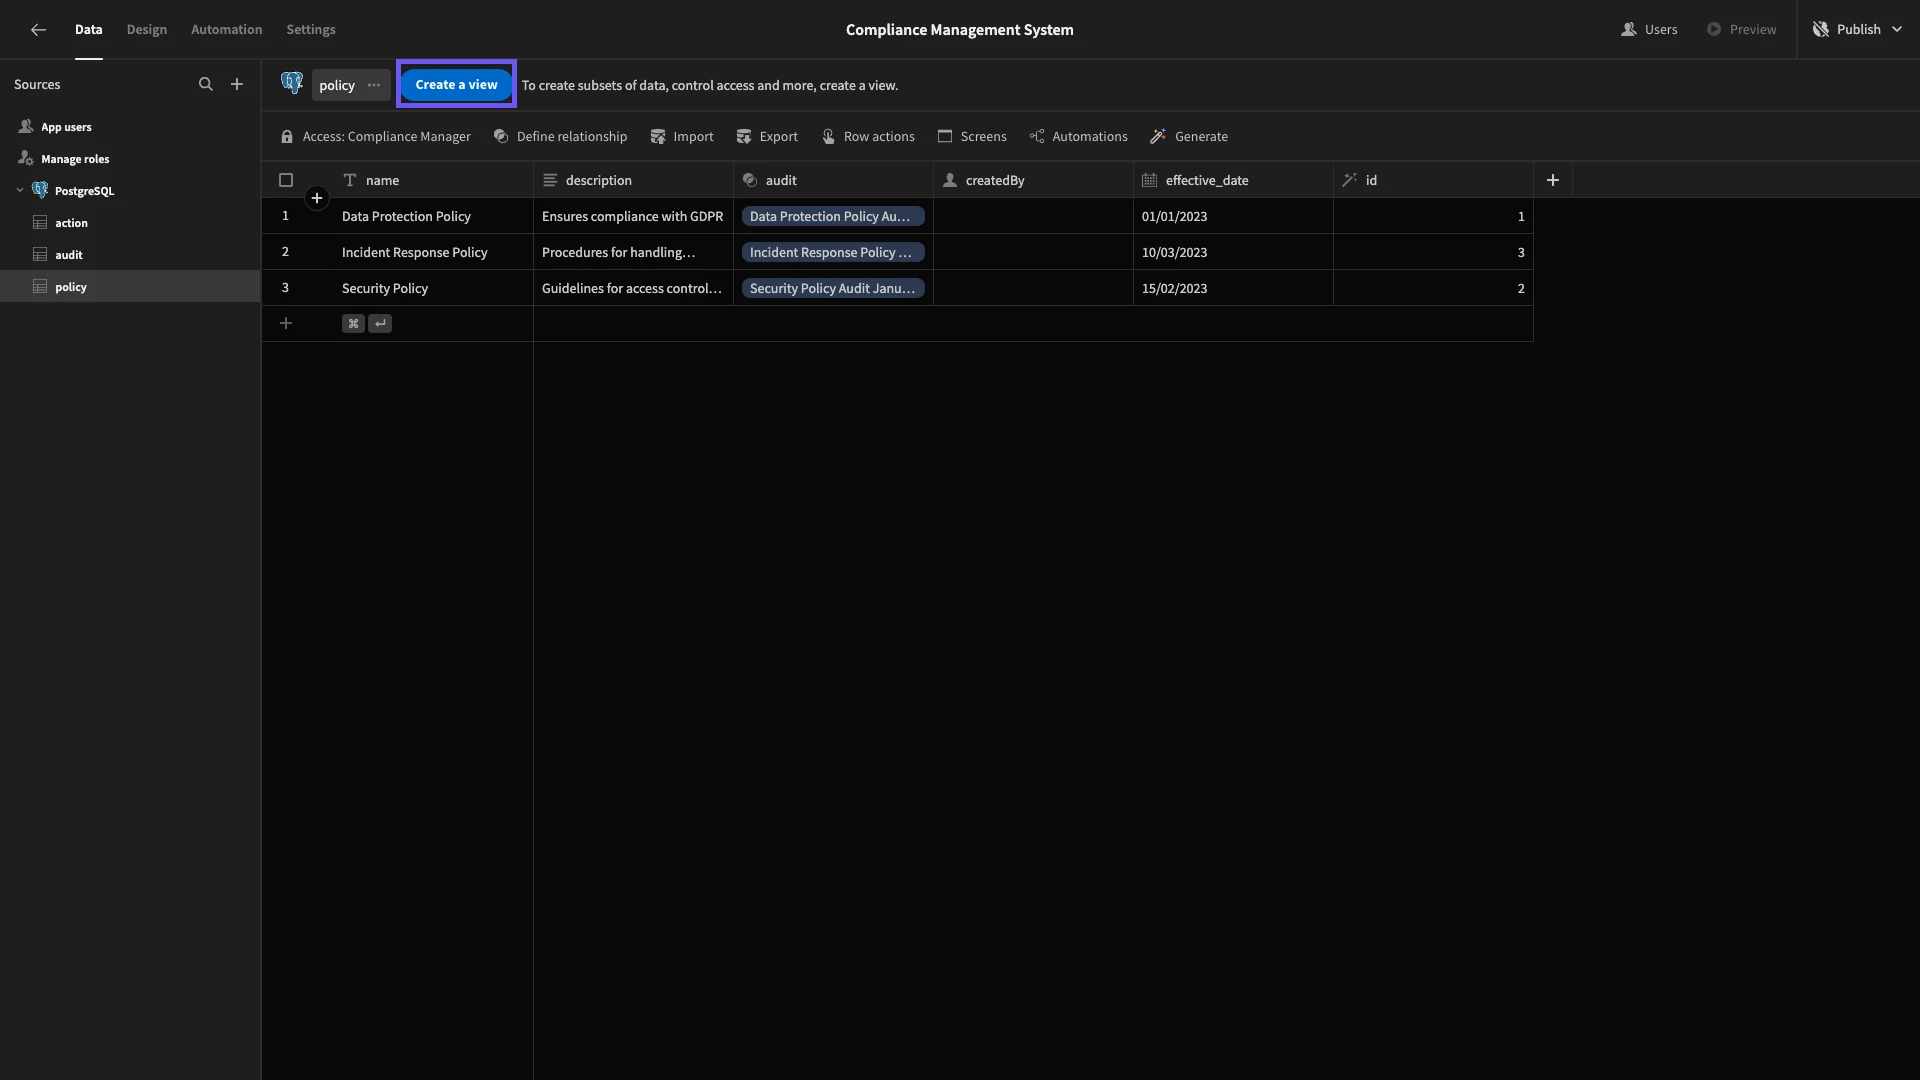Viewport: 1920px width, 1080px height.
Task: Click the add row plus icon at the bottom
Action: (x=286, y=323)
